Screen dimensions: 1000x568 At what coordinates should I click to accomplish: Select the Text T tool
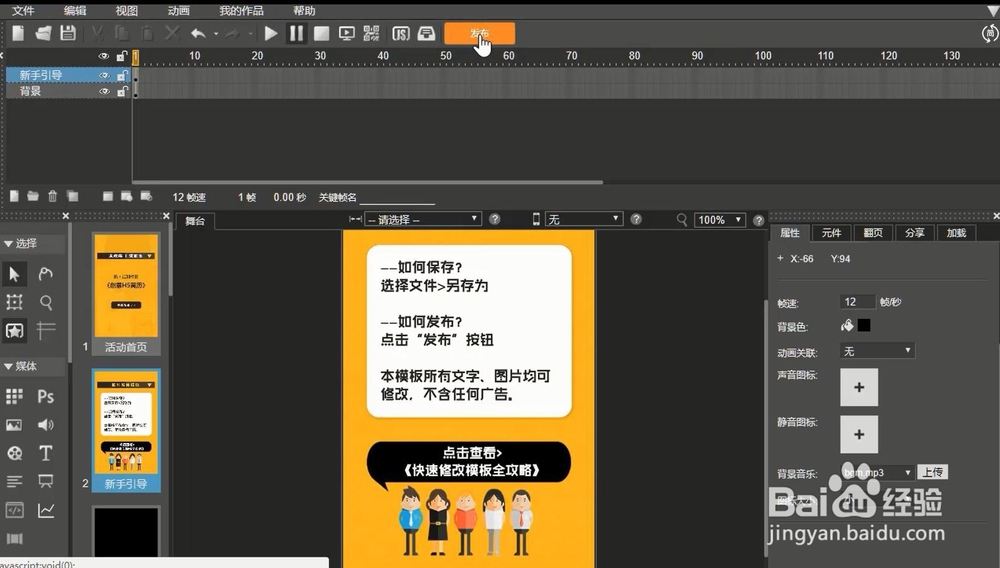click(x=45, y=453)
